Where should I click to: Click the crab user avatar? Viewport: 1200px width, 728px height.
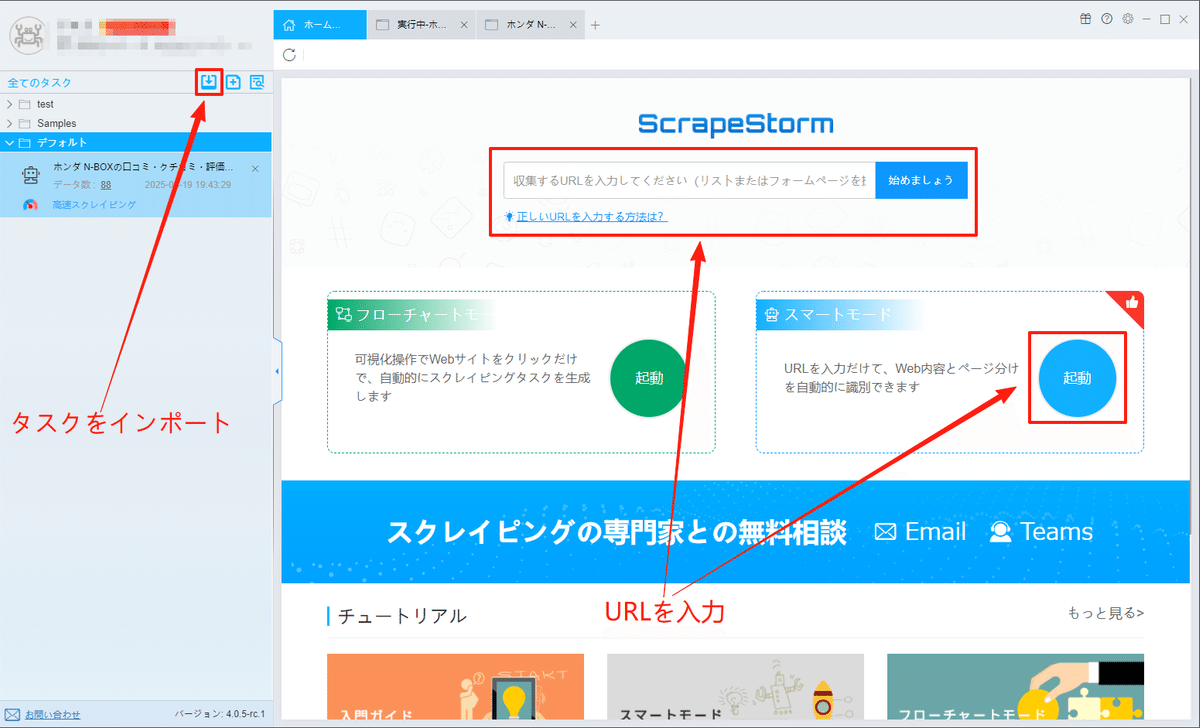click(28, 35)
